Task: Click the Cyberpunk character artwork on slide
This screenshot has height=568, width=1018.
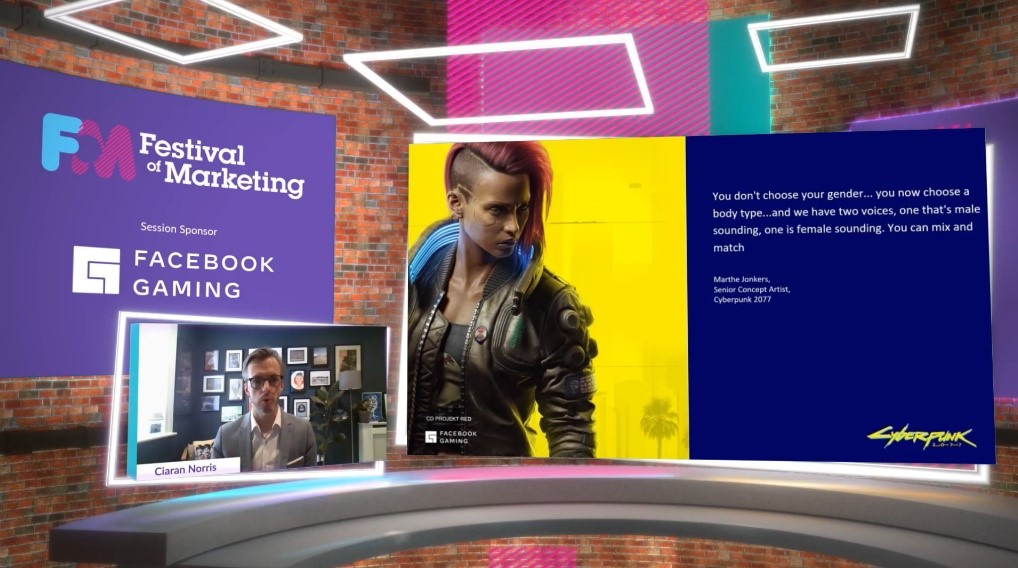Action: 547,299
